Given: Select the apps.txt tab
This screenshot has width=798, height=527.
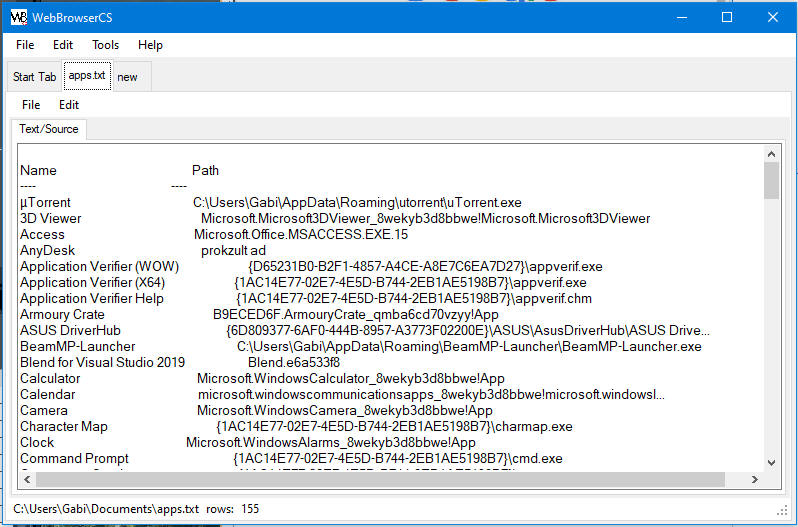Looking at the screenshot, I should [87, 75].
